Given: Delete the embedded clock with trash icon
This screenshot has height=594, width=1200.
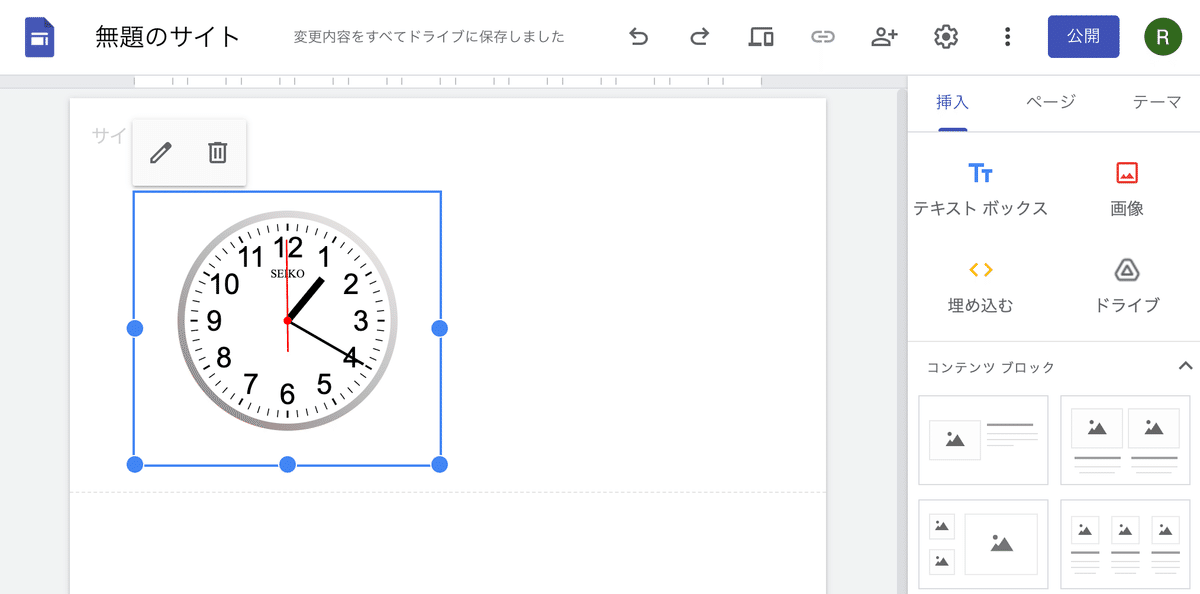Looking at the screenshot, I should point(217,152).
